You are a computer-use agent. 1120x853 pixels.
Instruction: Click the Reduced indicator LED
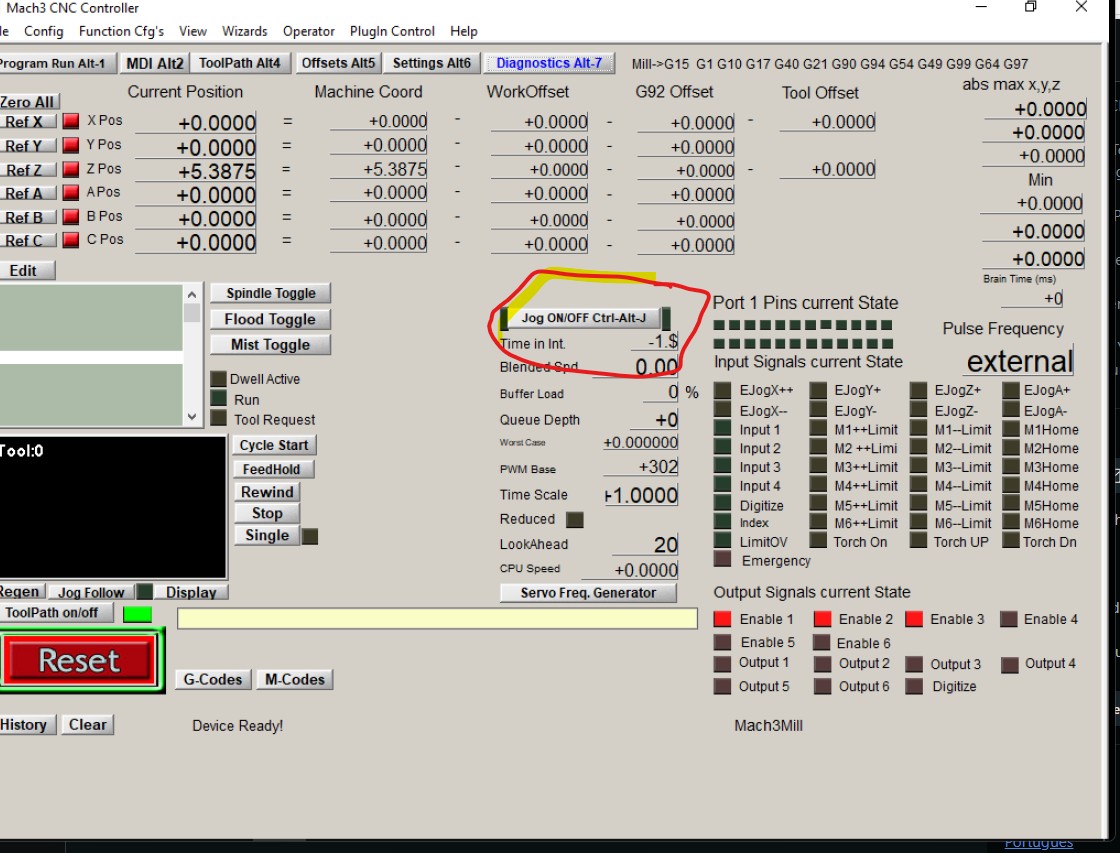tap(574, 519)
